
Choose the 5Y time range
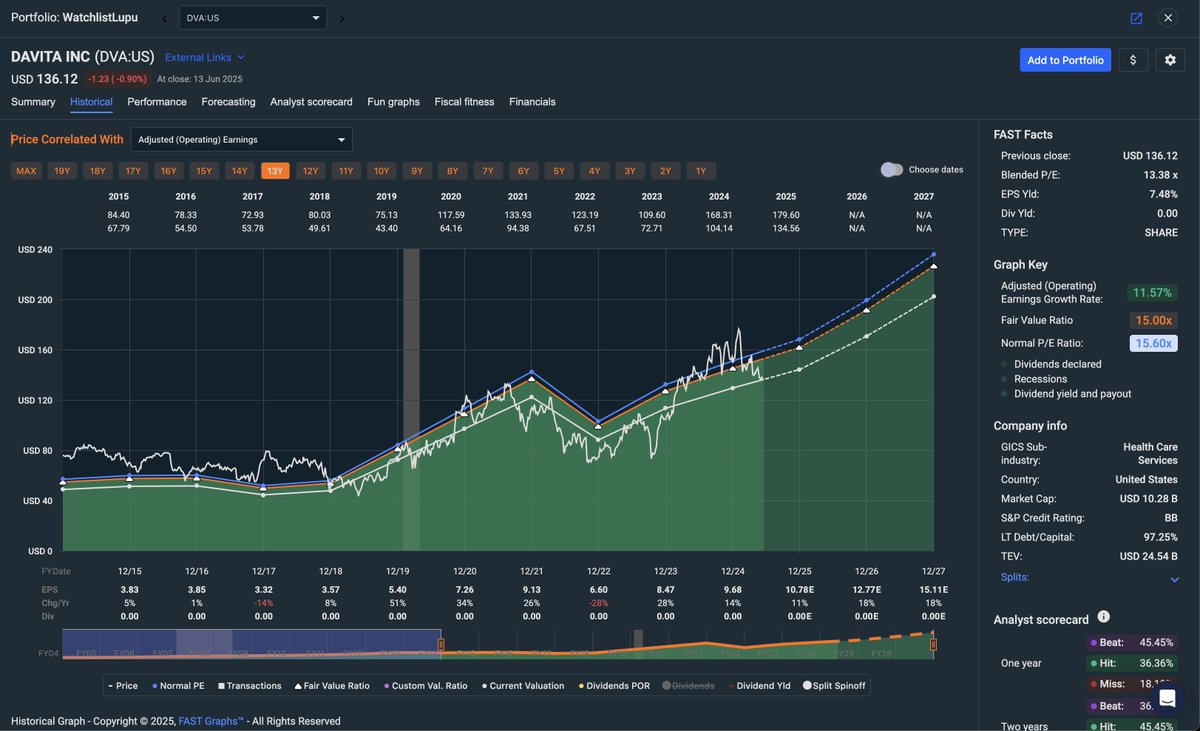559,171
